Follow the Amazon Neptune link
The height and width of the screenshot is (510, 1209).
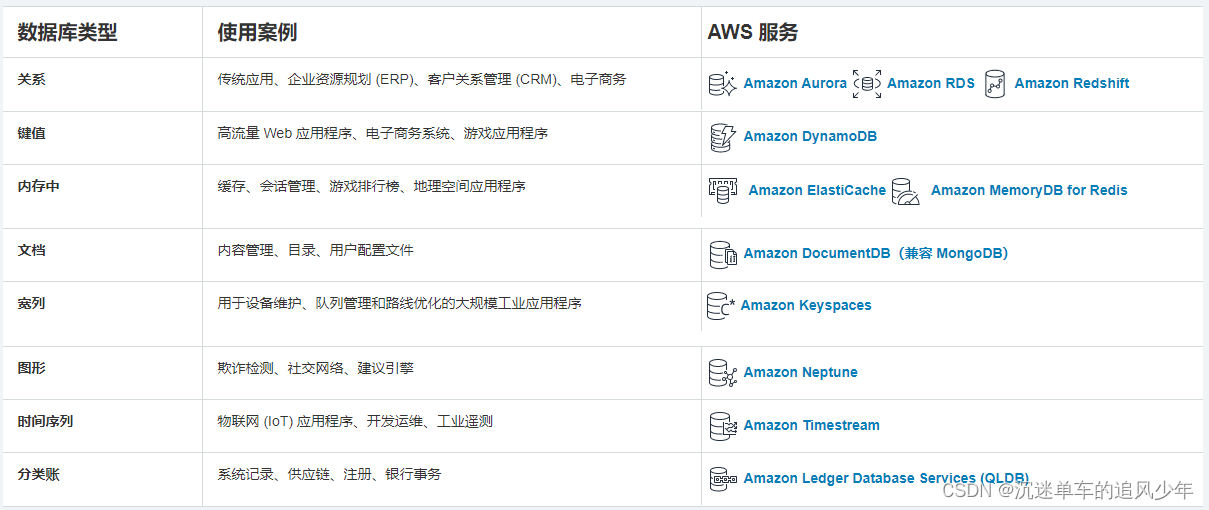pos(800,373)
